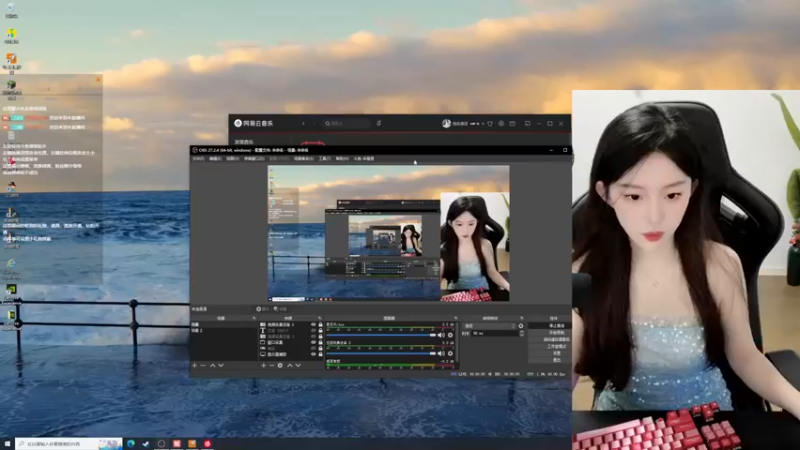Screen dimensions: 800x450
Task: Click the transition duration input field
Action: click(x=495, y=333)
